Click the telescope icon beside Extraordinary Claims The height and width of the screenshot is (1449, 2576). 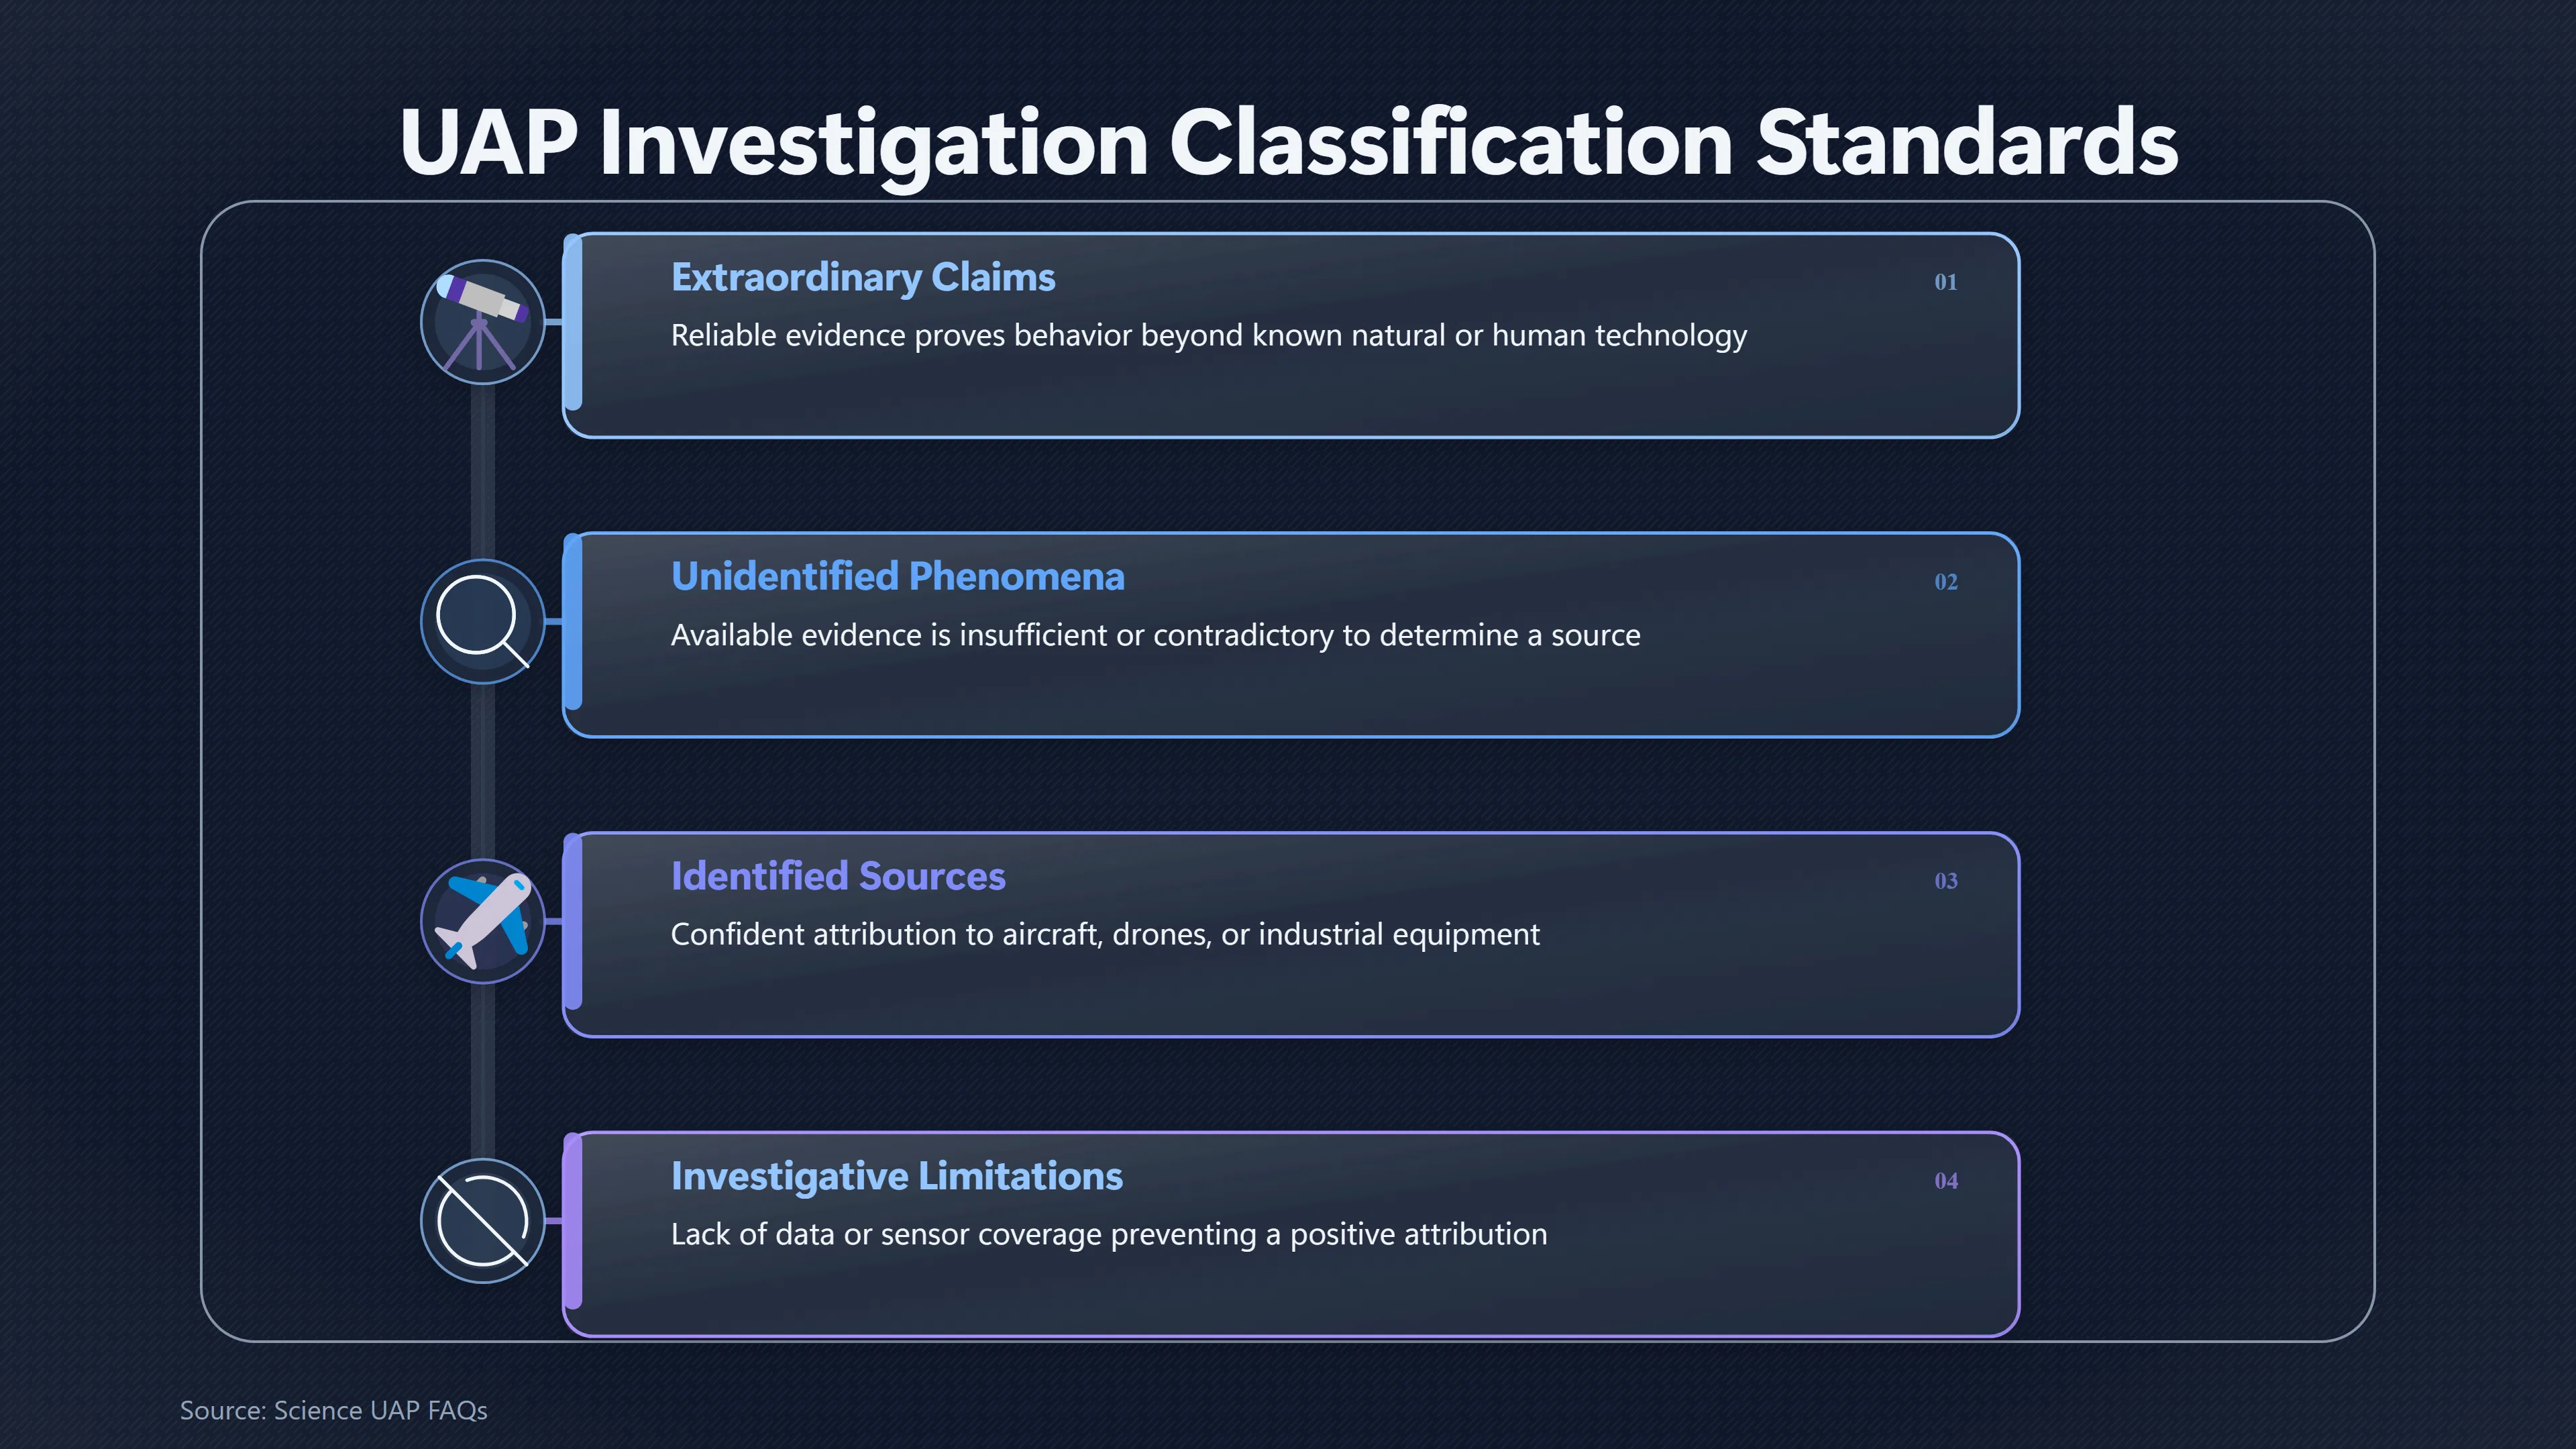click(x=482, y=322)
